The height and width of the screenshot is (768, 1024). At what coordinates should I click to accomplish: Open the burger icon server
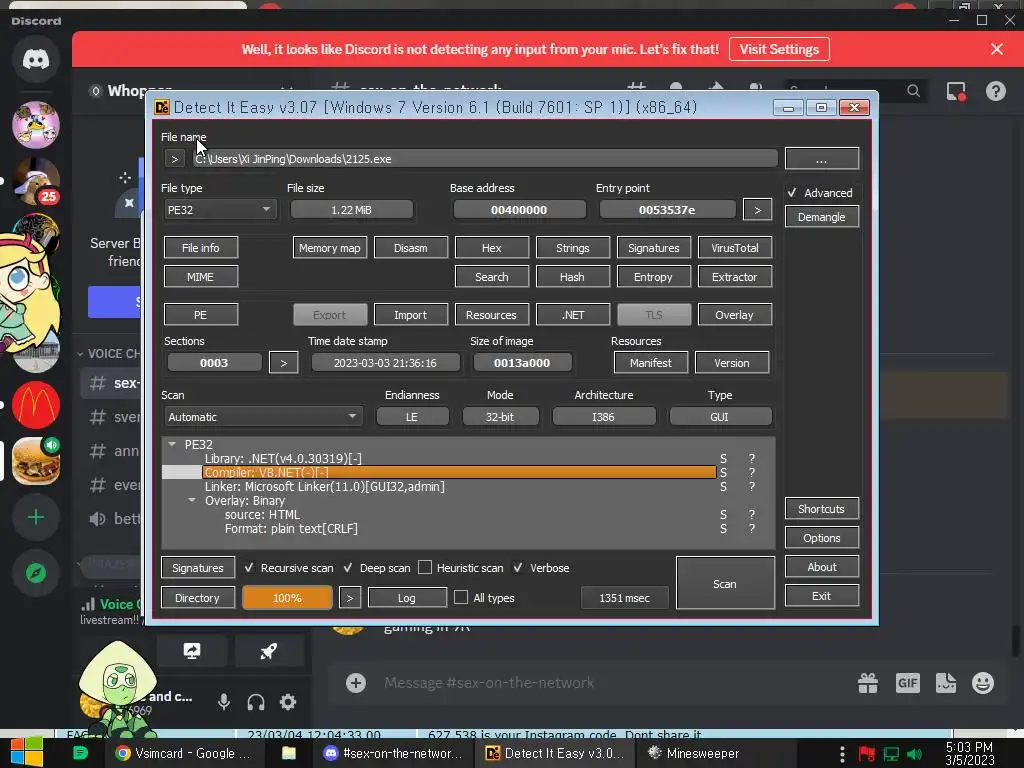[x=36, y=461]
